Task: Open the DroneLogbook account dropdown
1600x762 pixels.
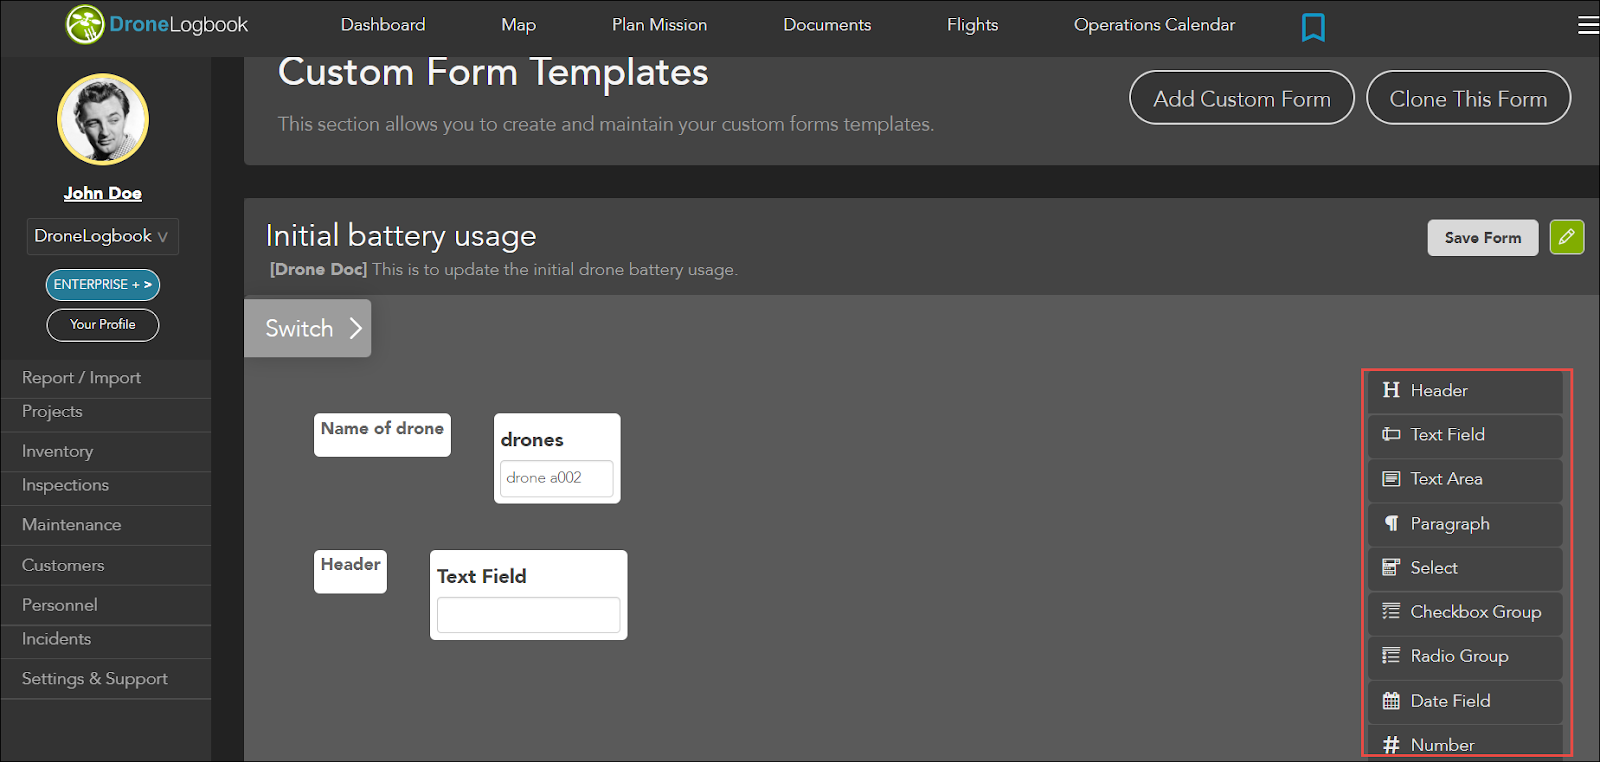Action: [102, 236]
